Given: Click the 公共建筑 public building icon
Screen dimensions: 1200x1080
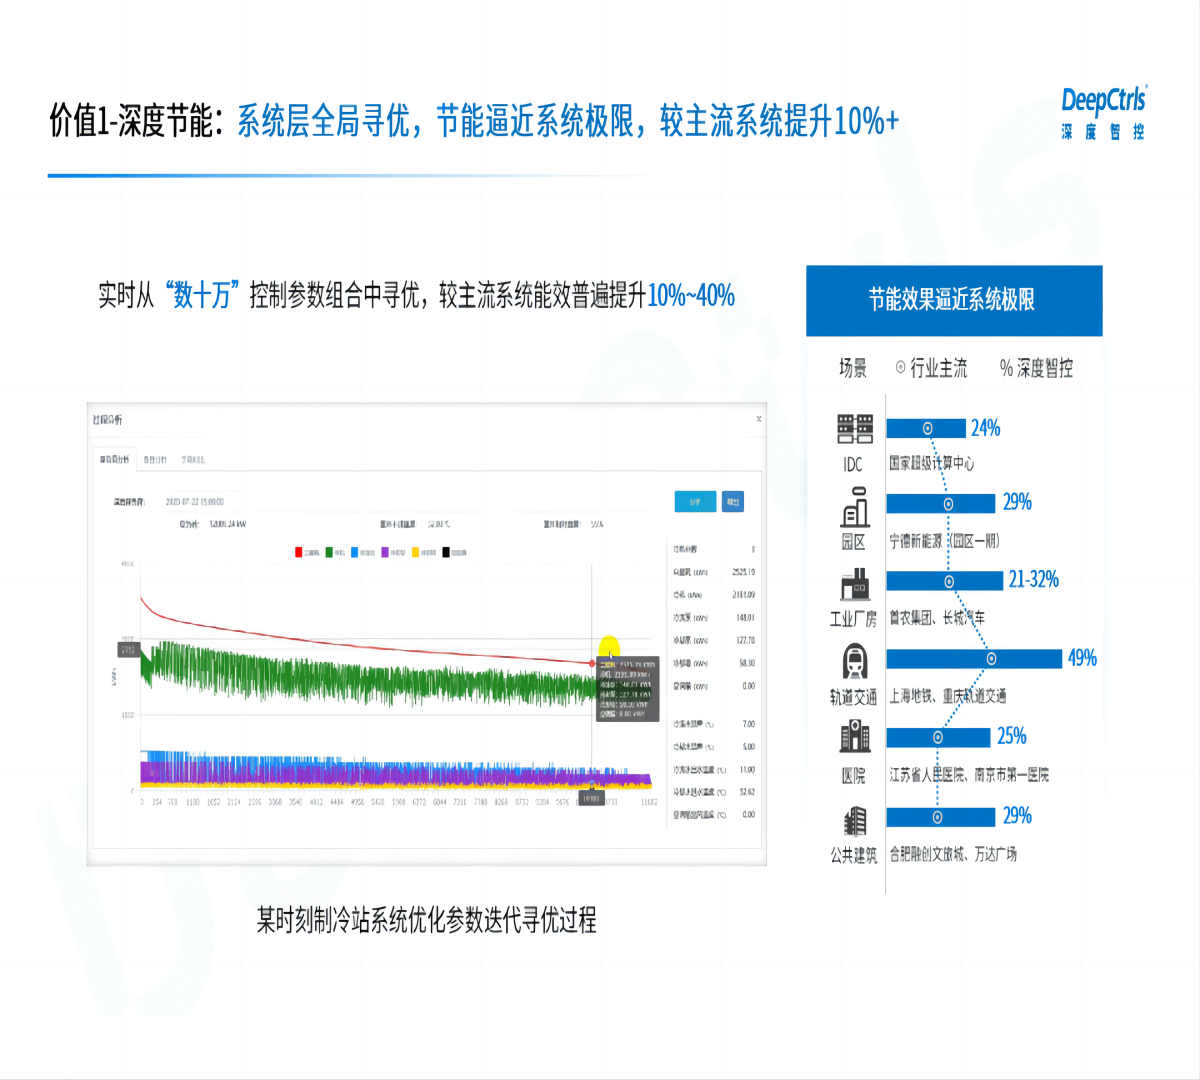Looking at the screenshot, I should [854, 821].
